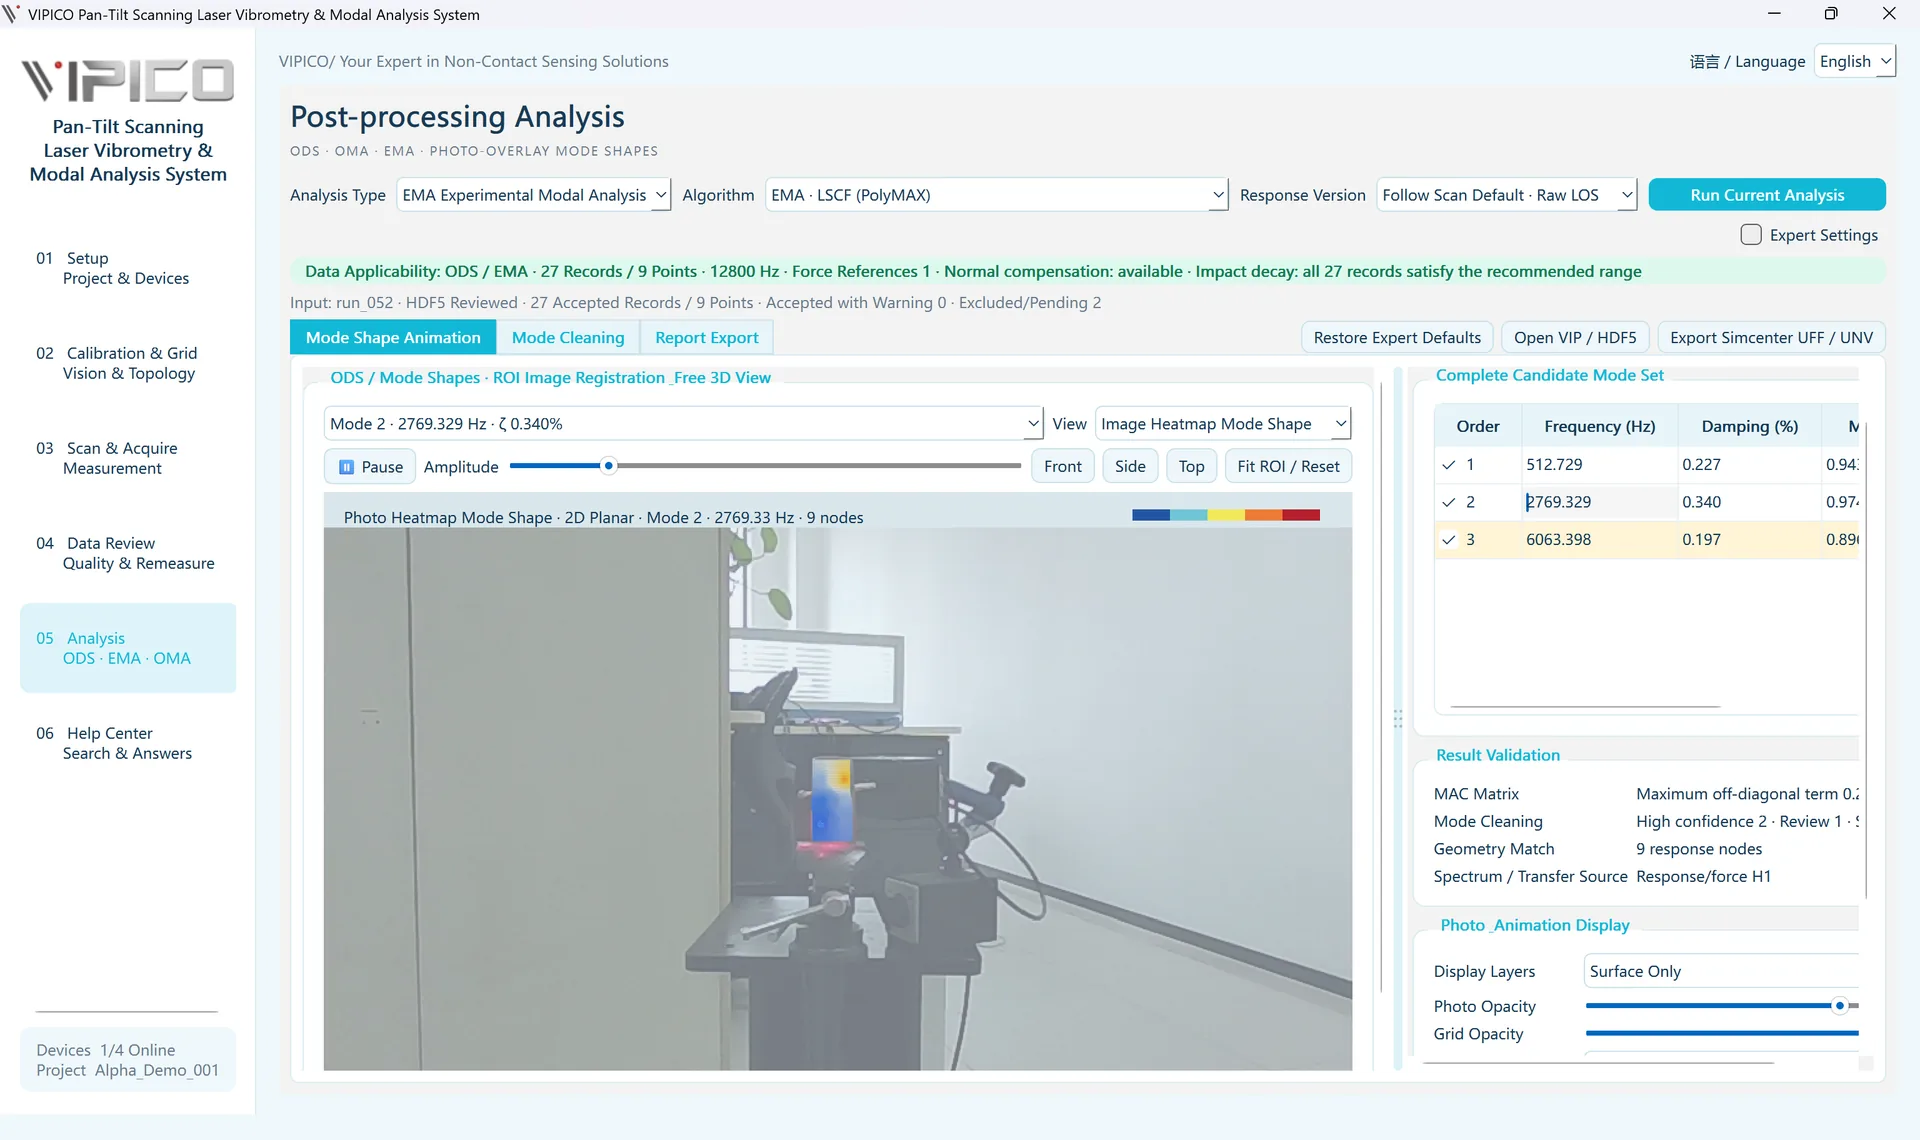
Task: Open the Display Layers Surface Only dropdown
Action: pyautogui.click(x=1721, y=972)
